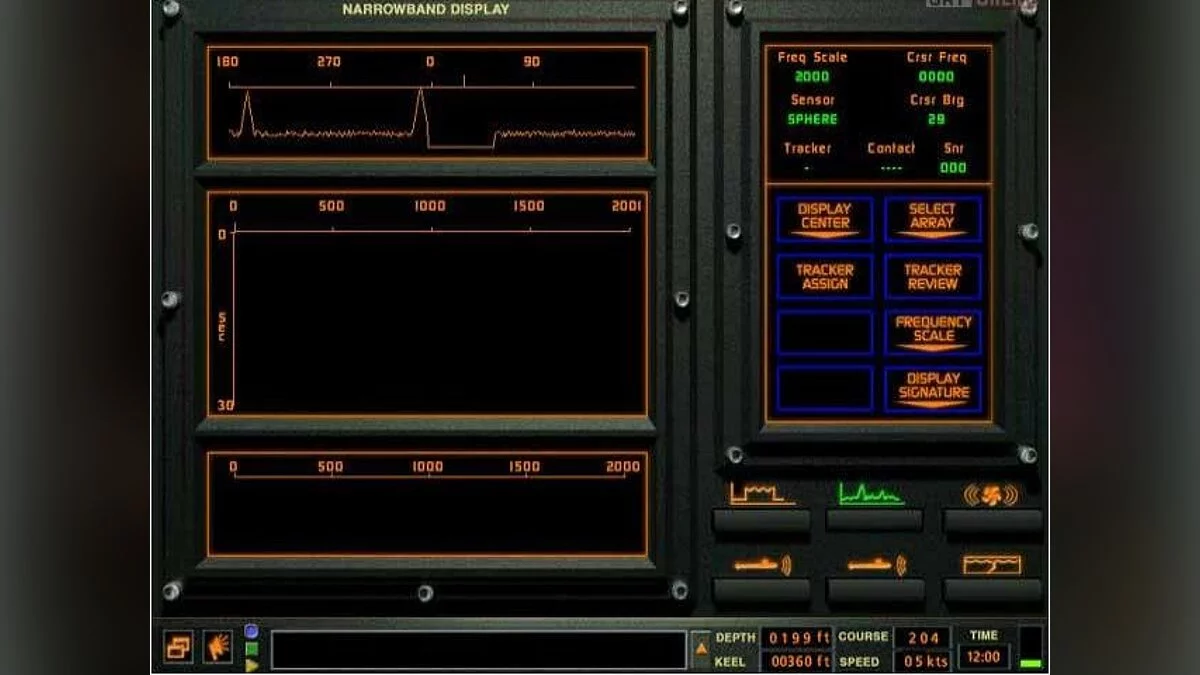This screenshot has height=675, width=1200.
Task: Click the Display Center button
Action: [x=825, y=219]
